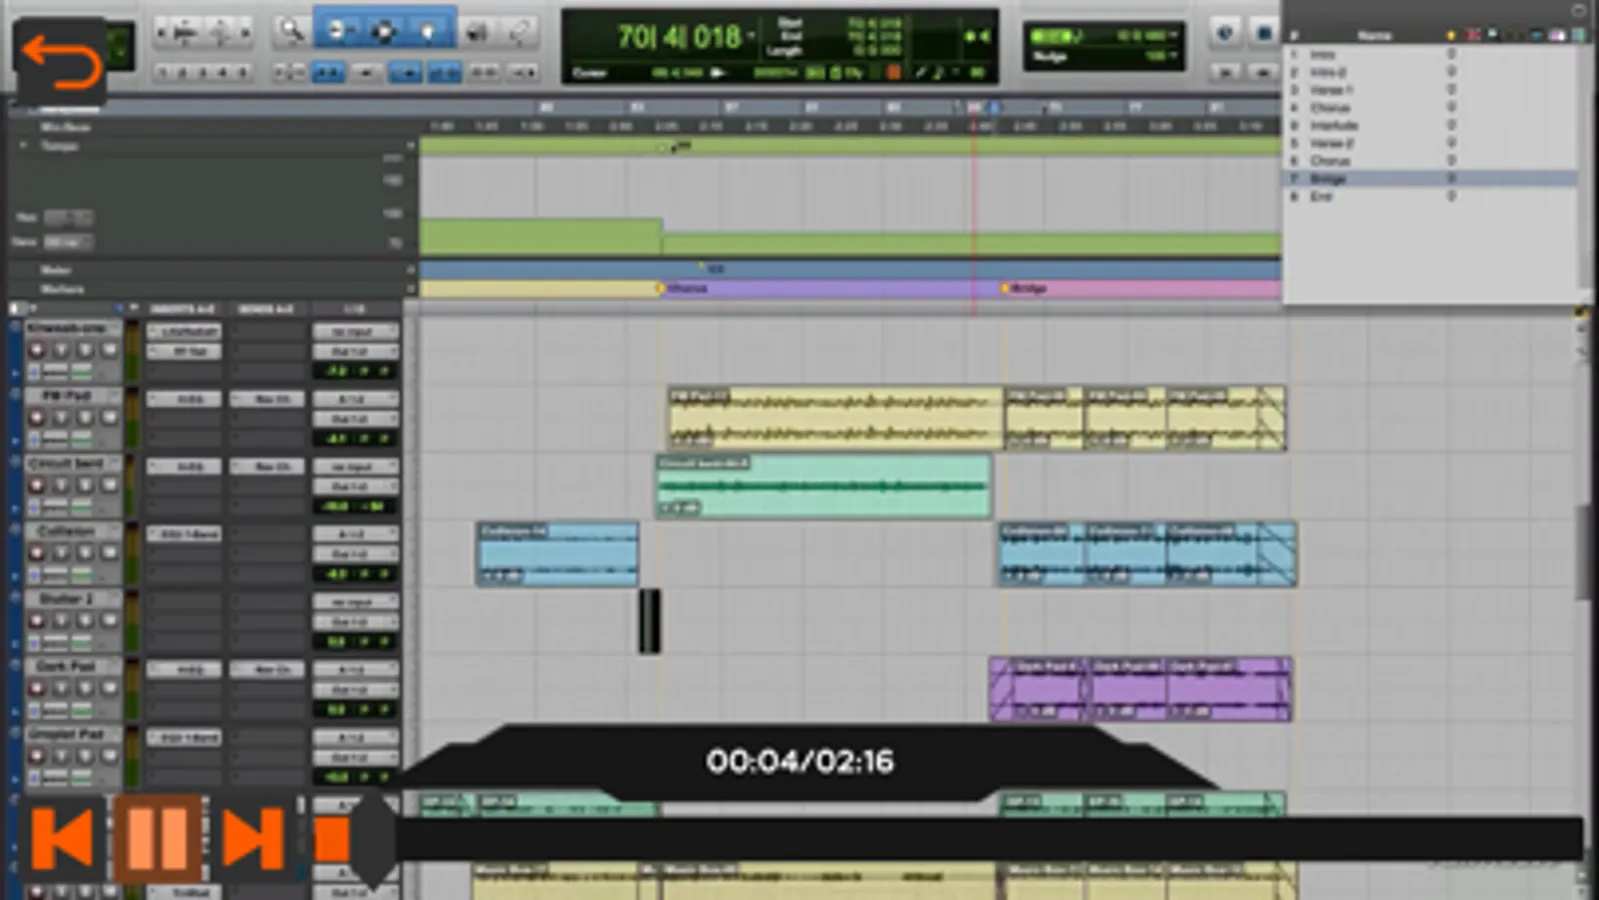Click the add button on the Markers ruler
Screen dimensions: 1599x900
coord(410,289)
